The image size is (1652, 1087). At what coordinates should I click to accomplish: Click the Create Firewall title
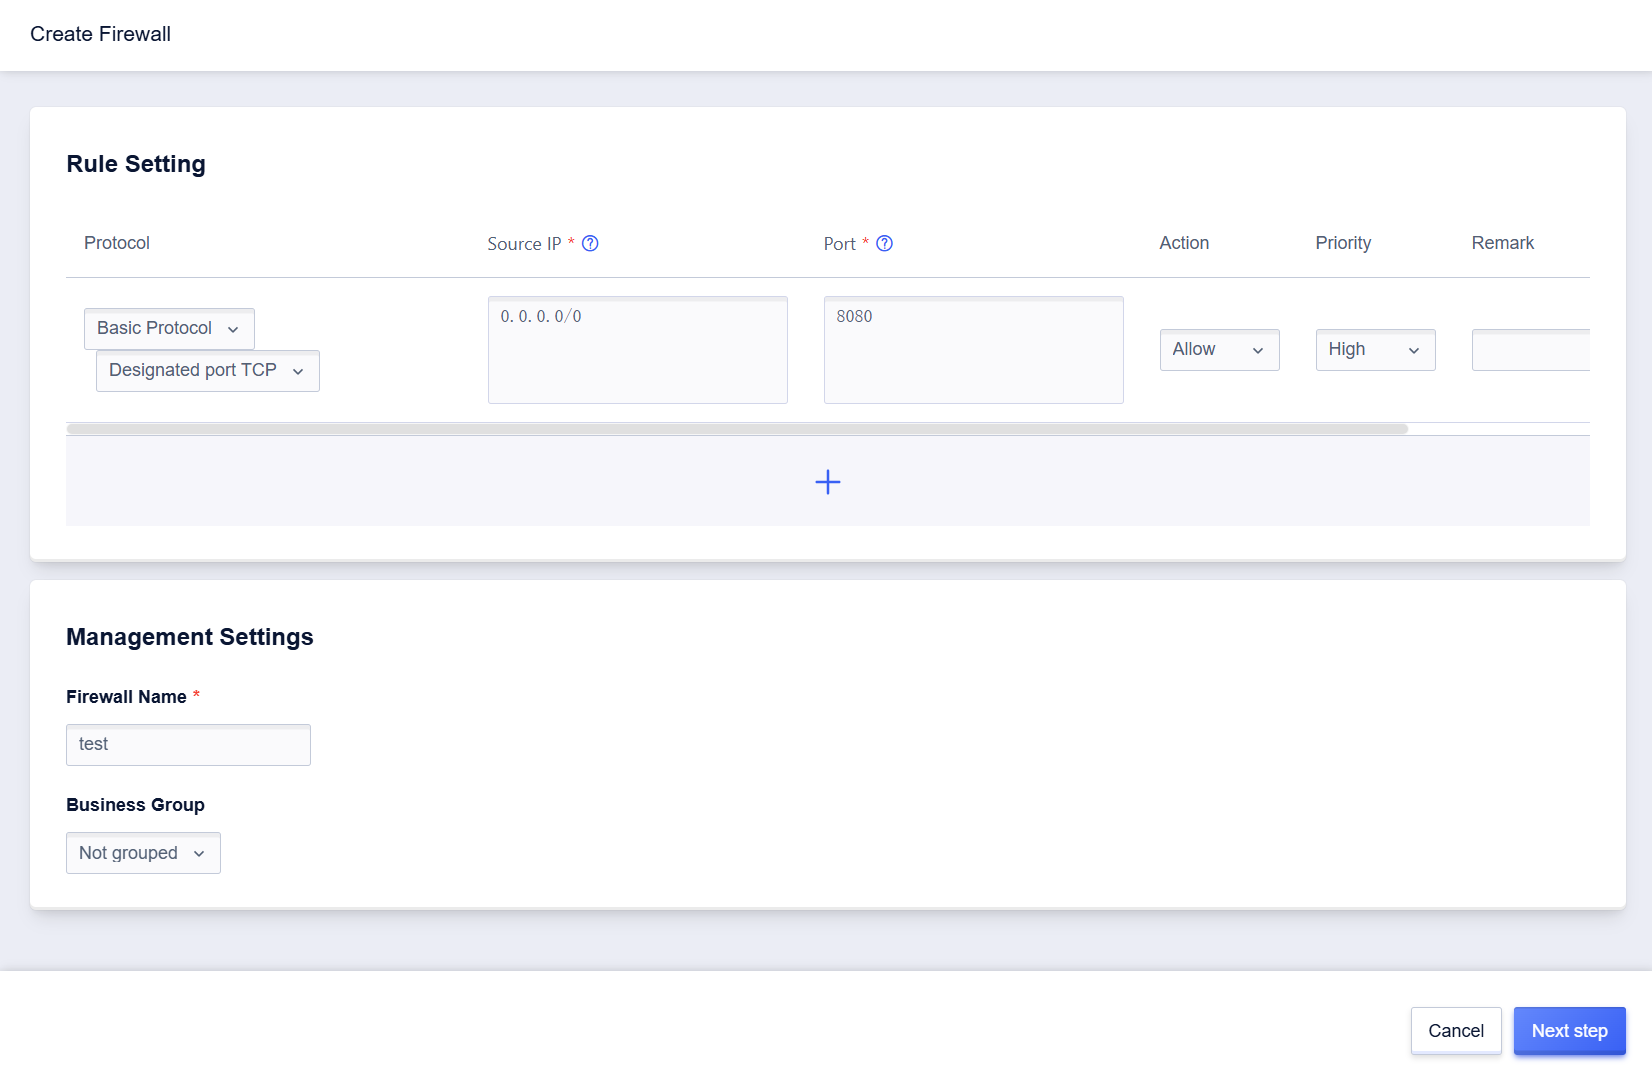tap(100, 34)
